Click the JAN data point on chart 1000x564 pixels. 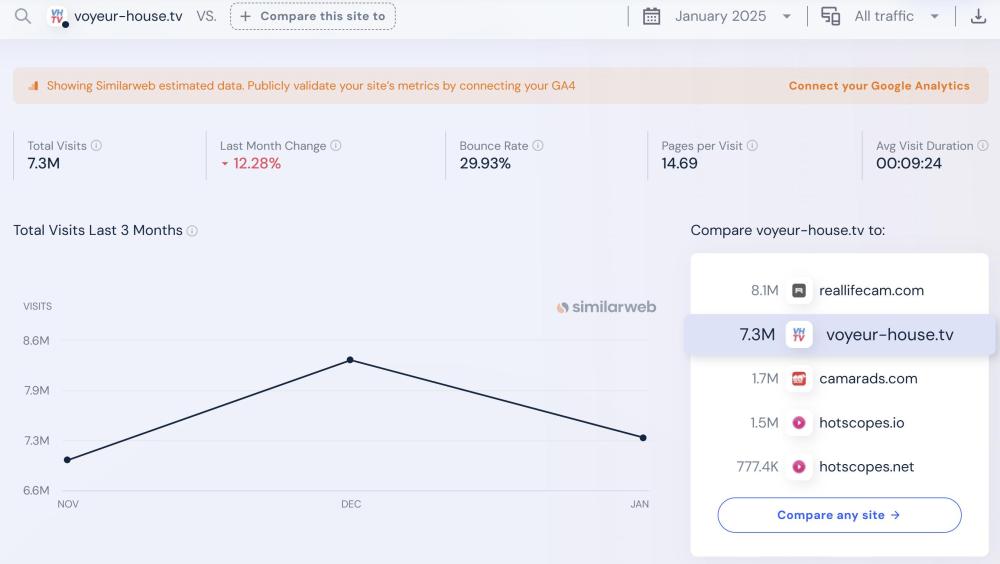pos(643,438)
